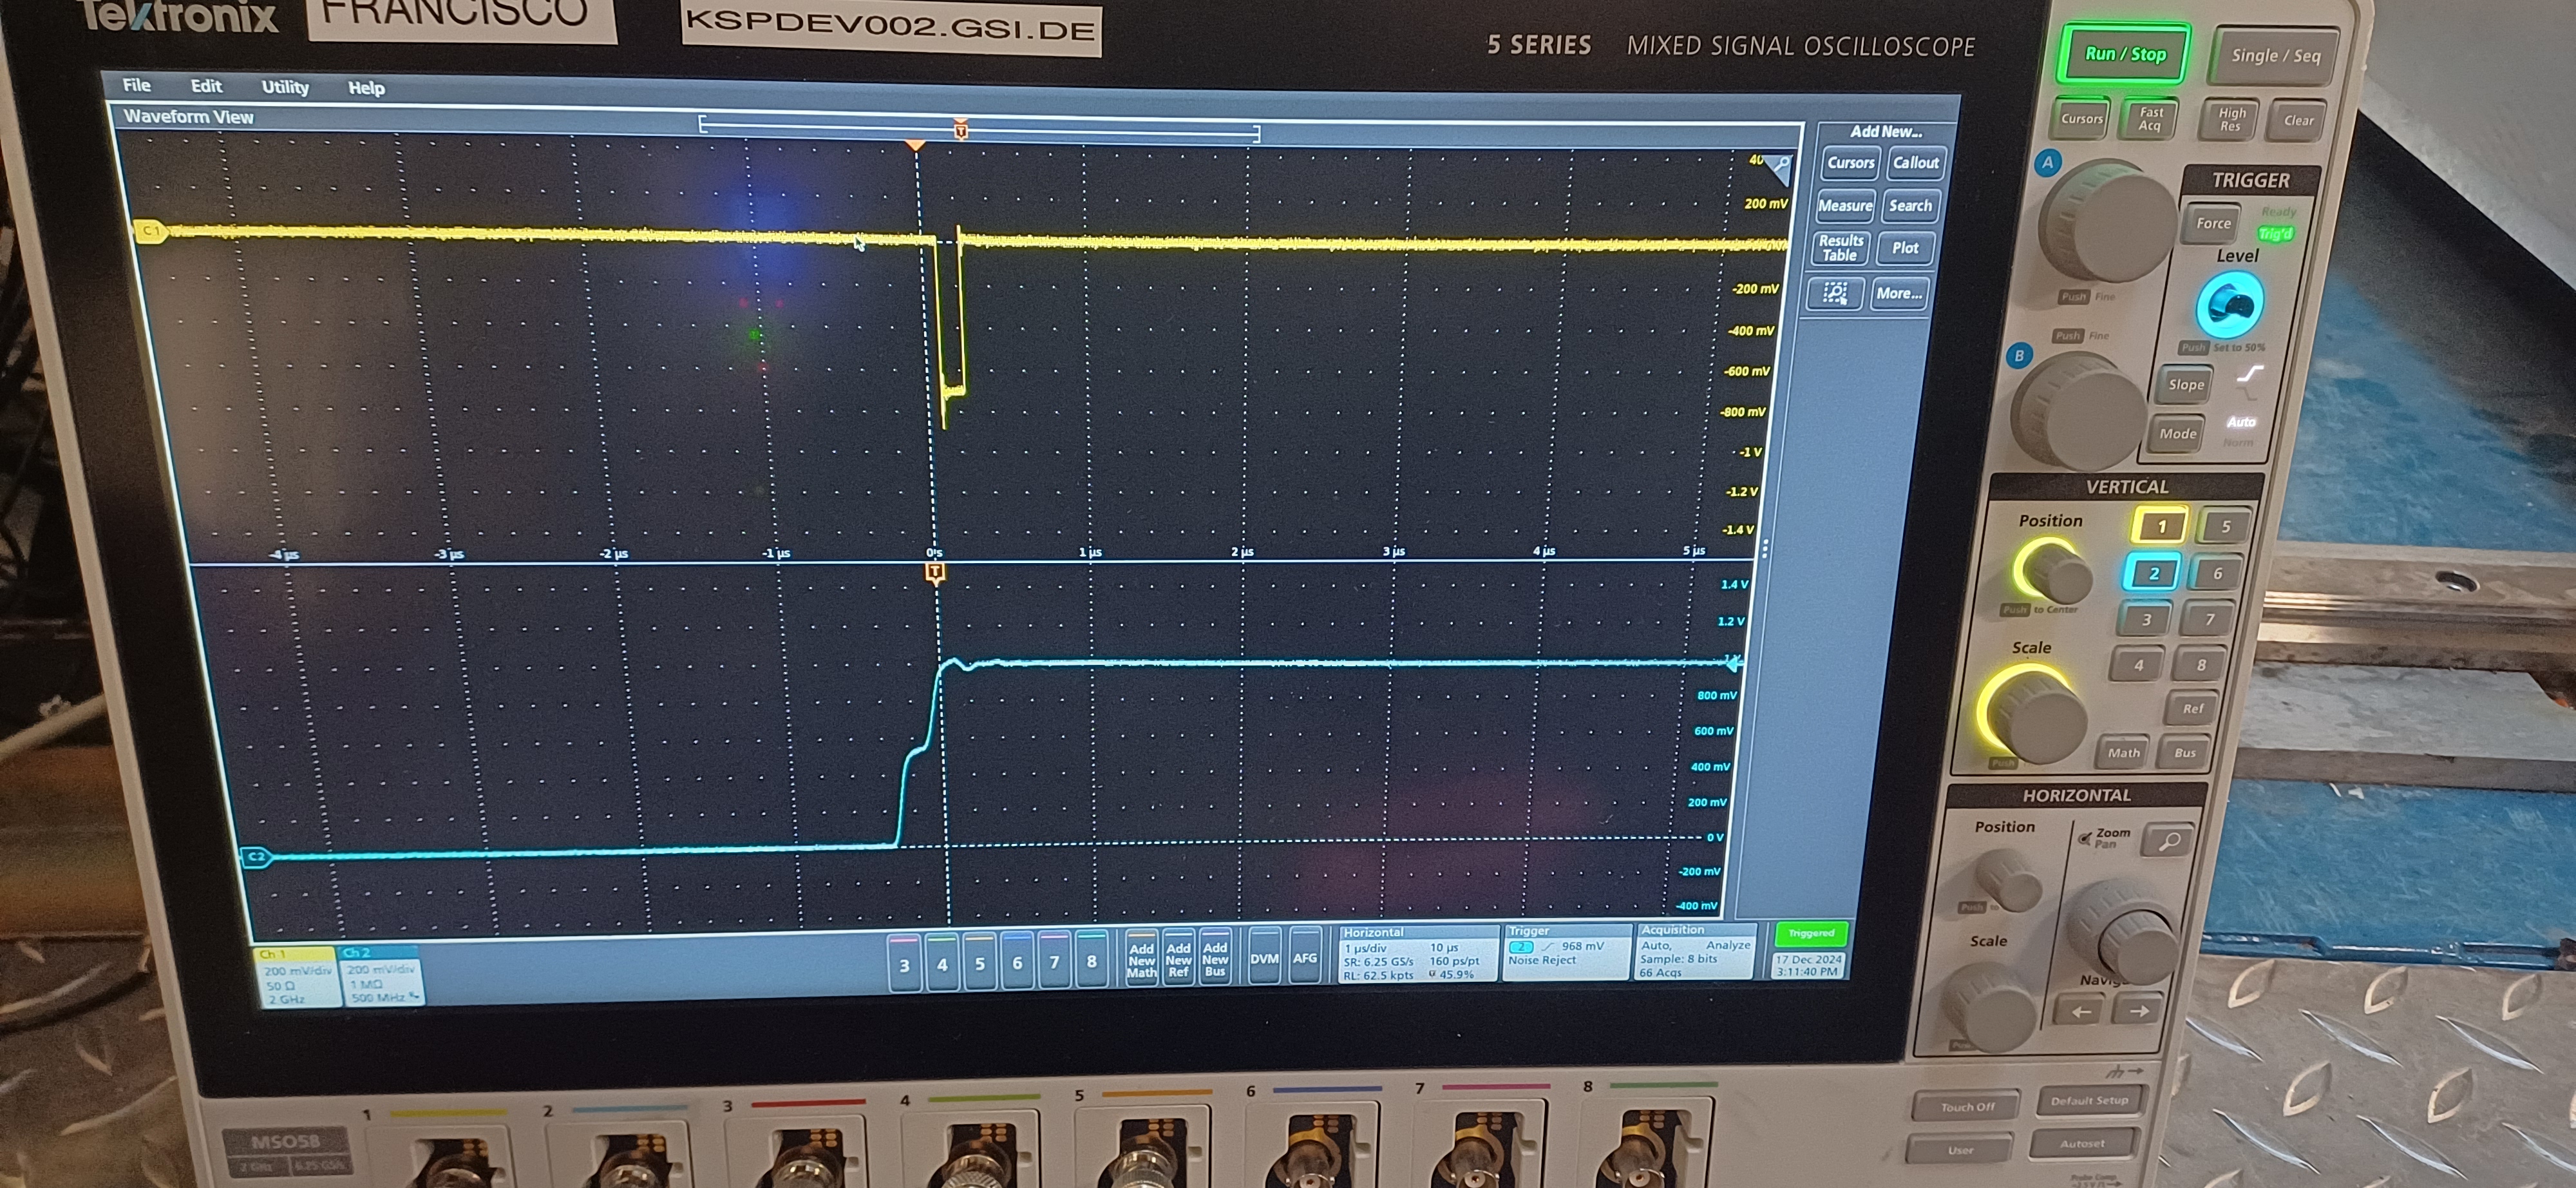Click Add New Math button

pos(1141,960)
